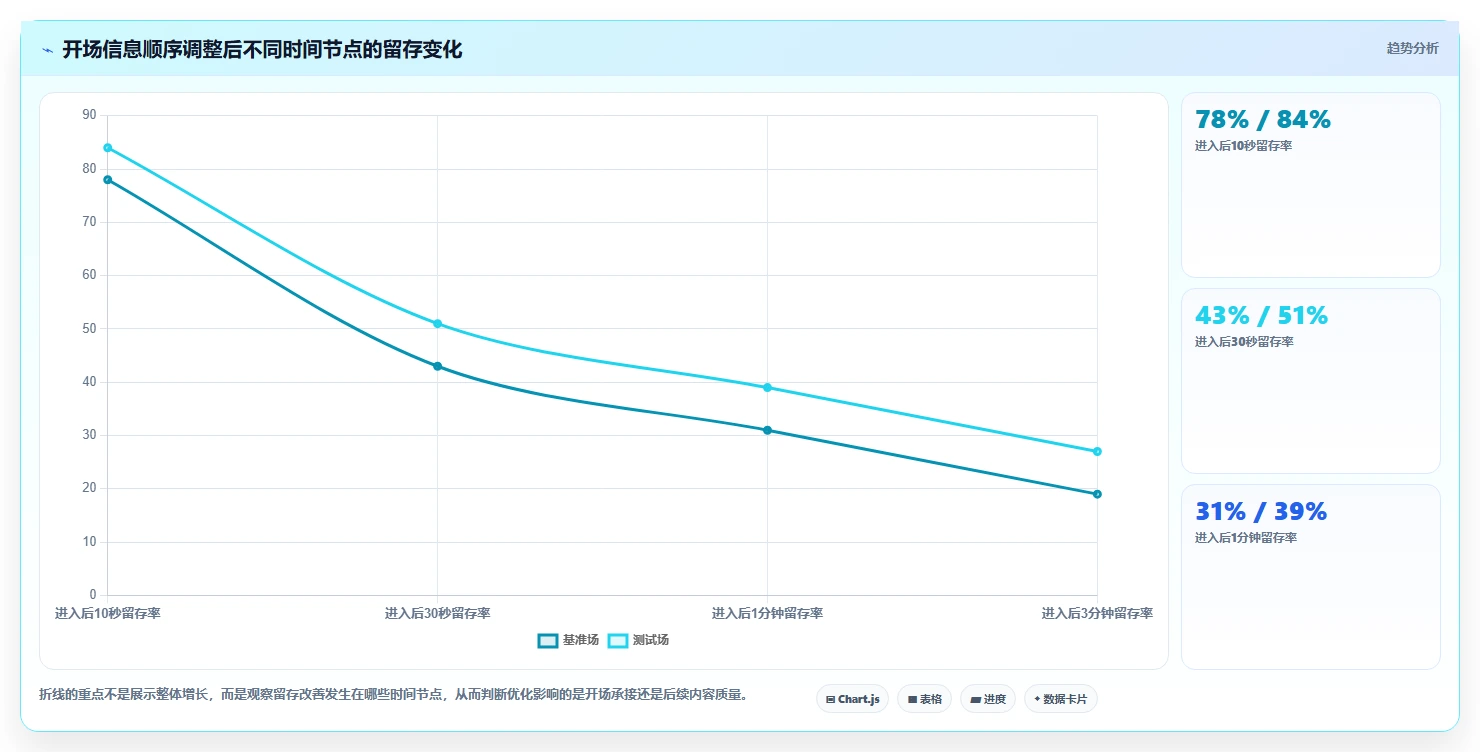Click the 测试场 data point at 10秒
Screen dimensions: 1480x752
point(107,148)
